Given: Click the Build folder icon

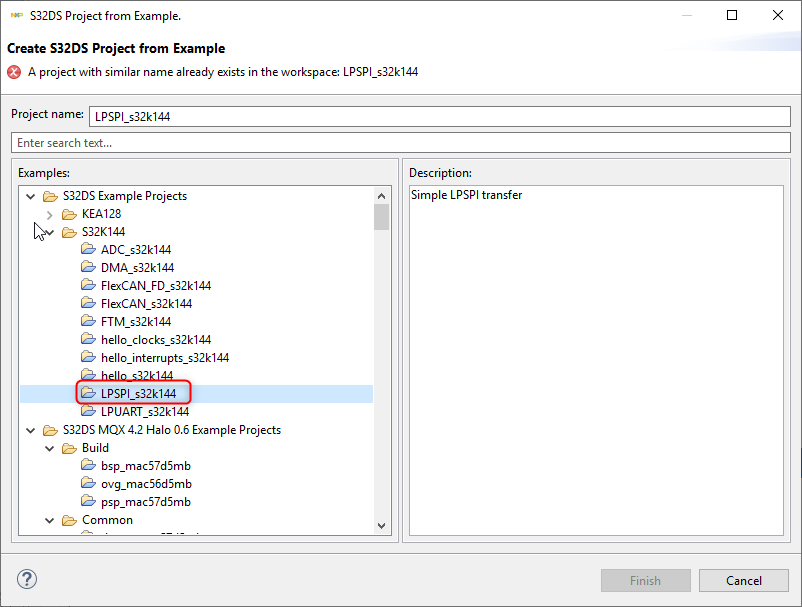Looking at the screenshot, I should (x=70, y=448).
